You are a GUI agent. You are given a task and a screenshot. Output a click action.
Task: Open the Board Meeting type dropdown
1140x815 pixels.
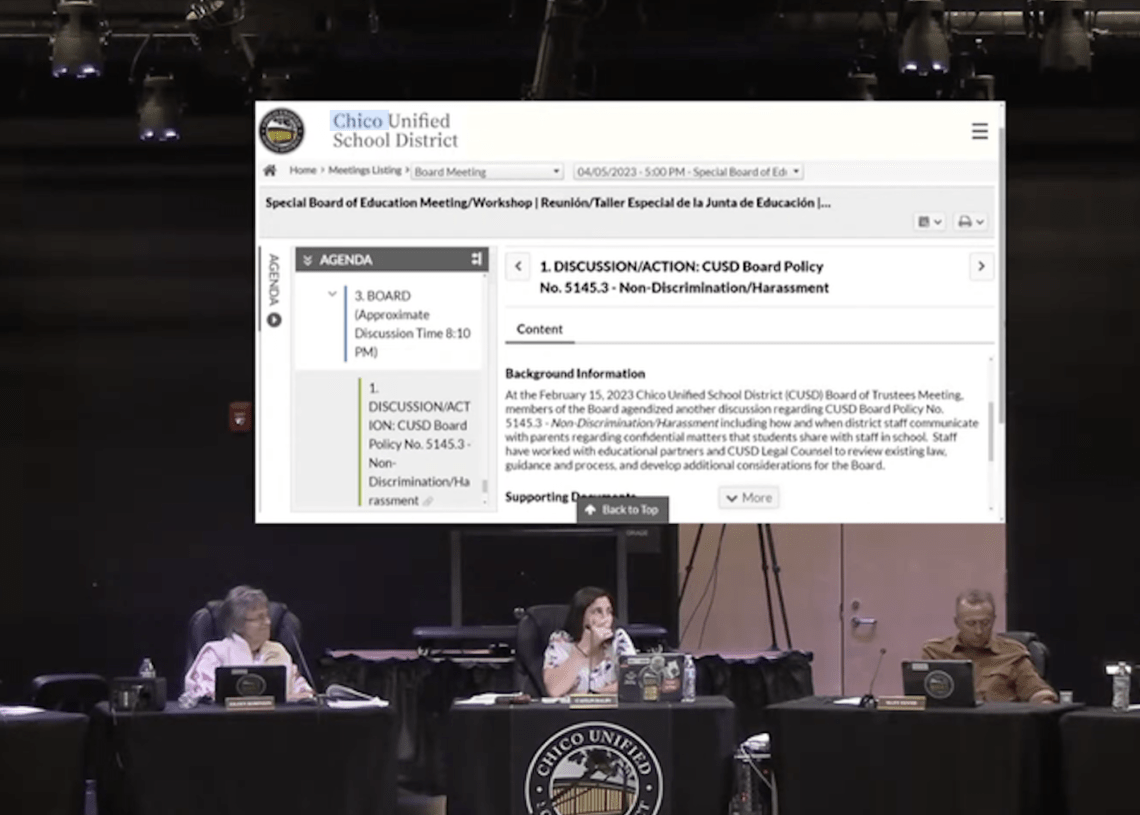point(486,172)
